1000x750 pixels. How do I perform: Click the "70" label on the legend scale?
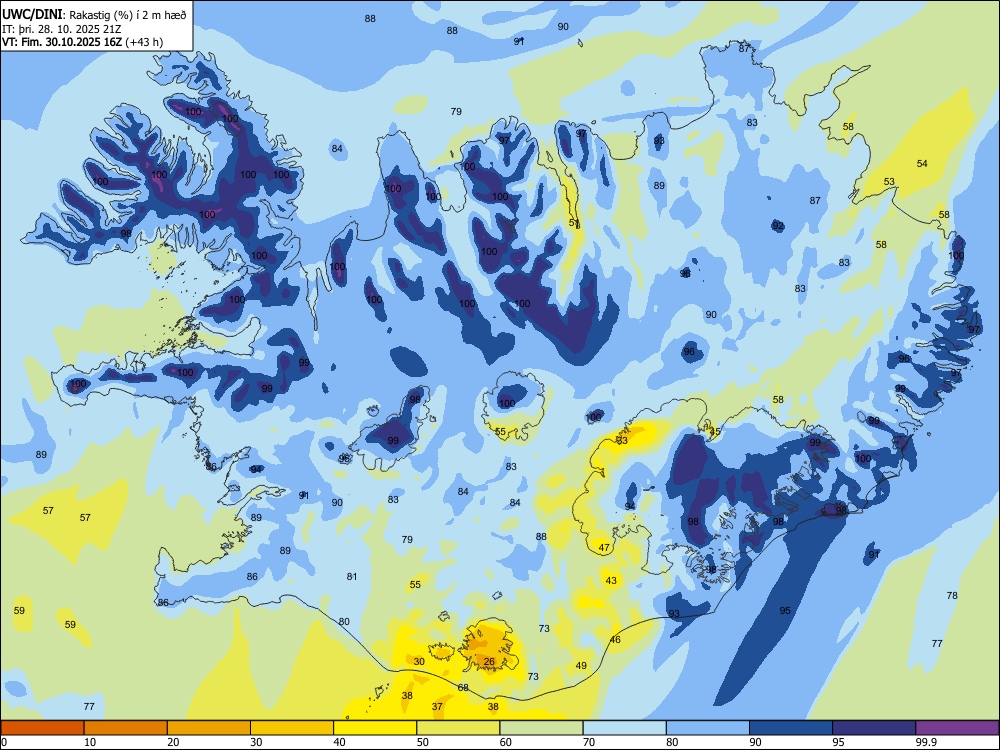click(x=589, y=742)
